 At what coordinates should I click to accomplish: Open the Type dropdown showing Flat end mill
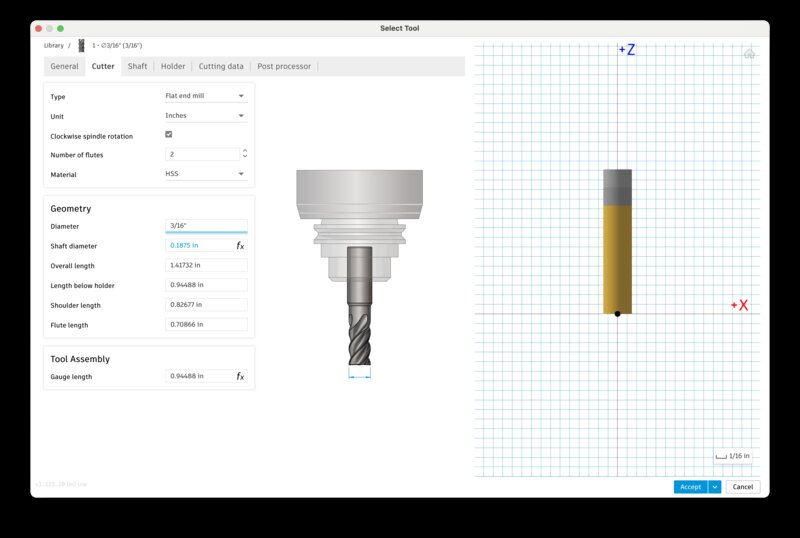pos(205,96)
